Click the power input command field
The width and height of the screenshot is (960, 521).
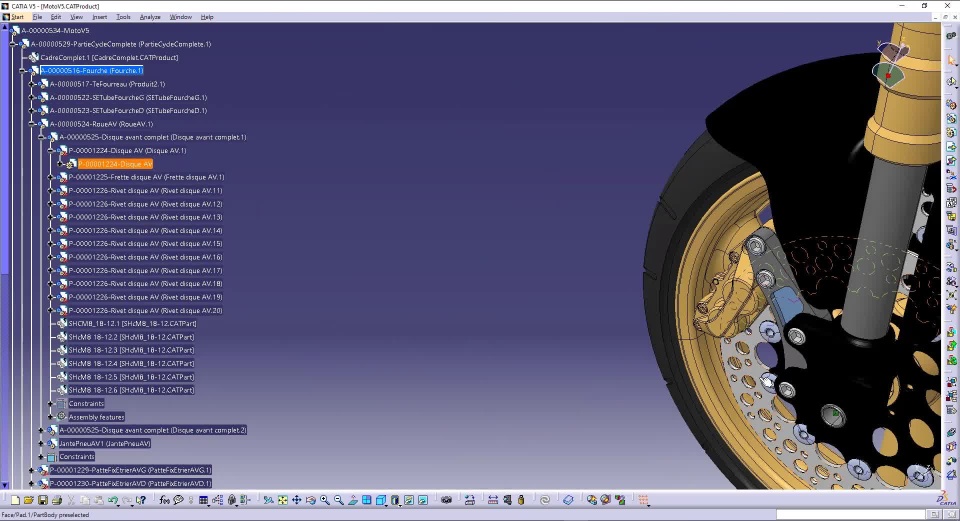click(x=850, y=514)
